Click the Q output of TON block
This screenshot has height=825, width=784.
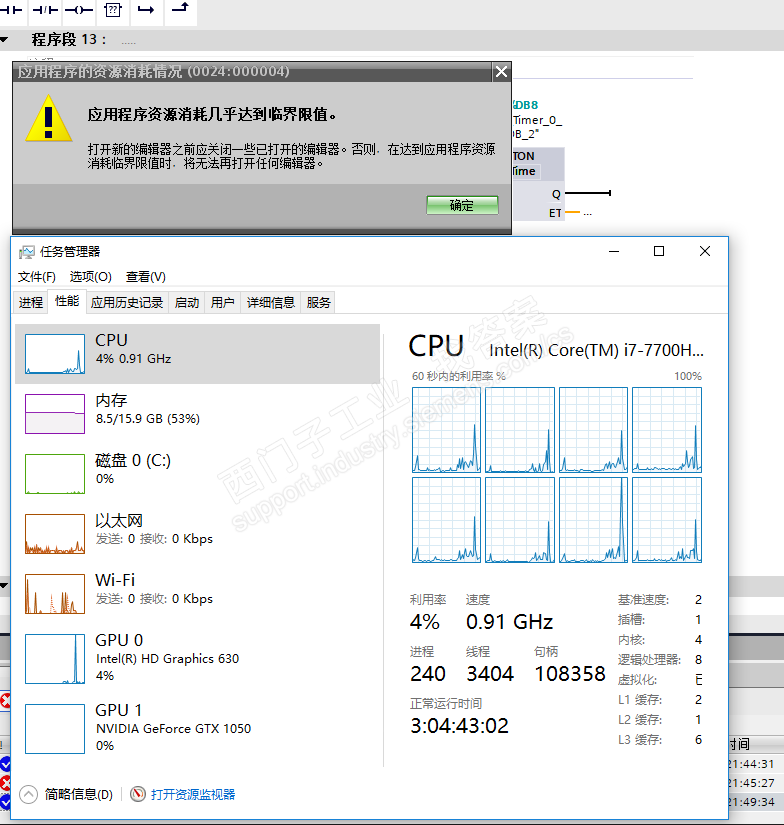(x=556, y=194)
